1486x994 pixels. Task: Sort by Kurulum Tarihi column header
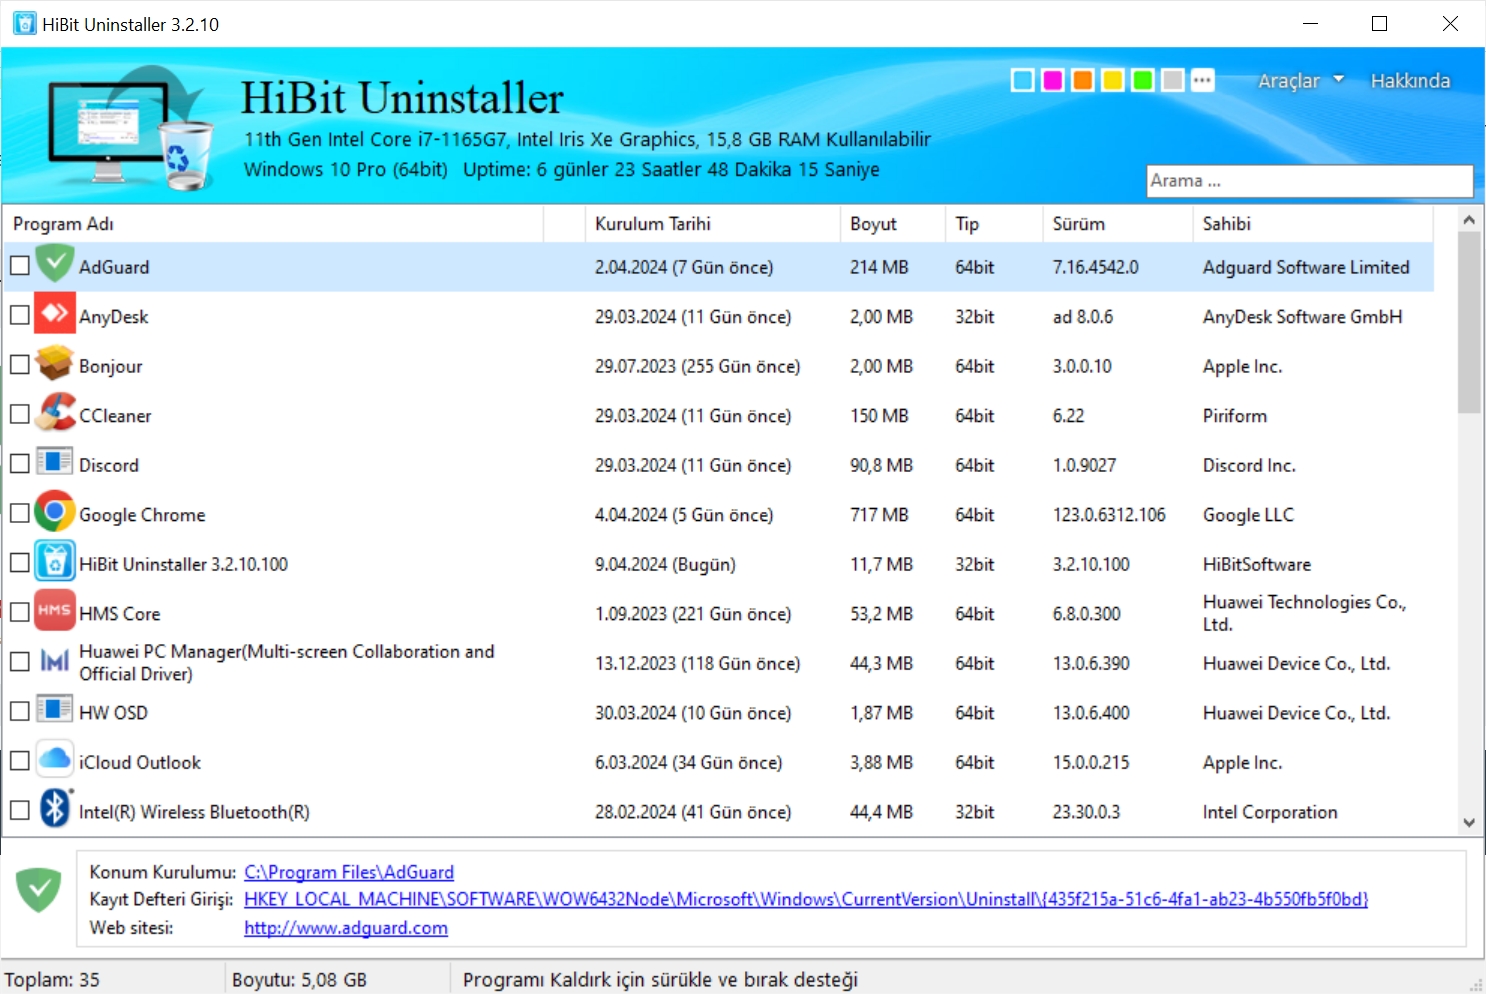click(712, 224)
